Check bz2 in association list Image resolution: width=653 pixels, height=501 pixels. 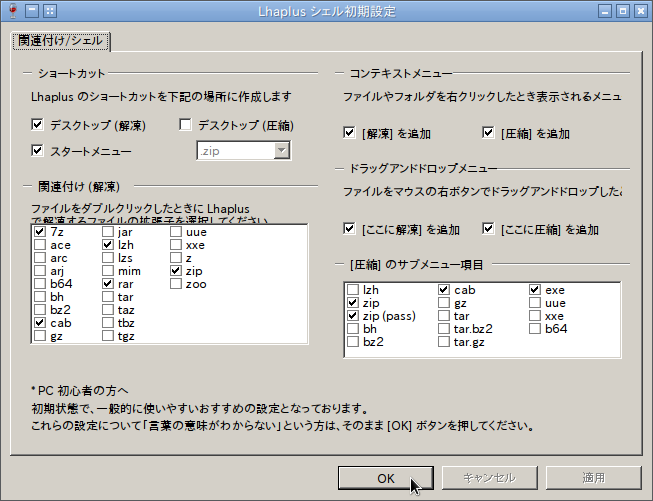[40, 309]
